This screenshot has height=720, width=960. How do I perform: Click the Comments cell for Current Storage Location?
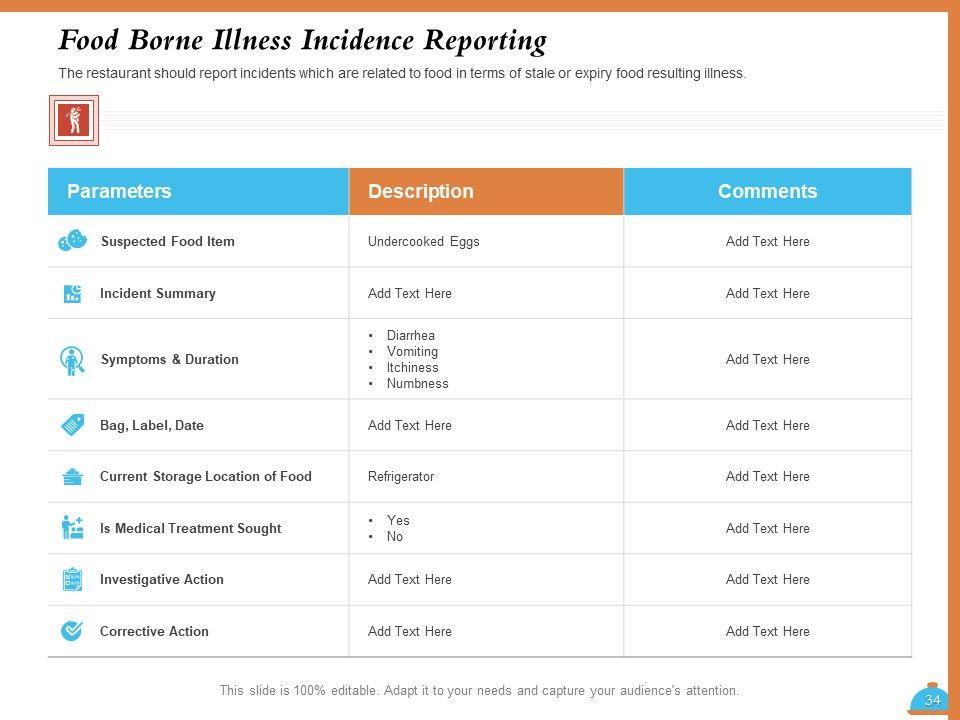coord(767,476)
